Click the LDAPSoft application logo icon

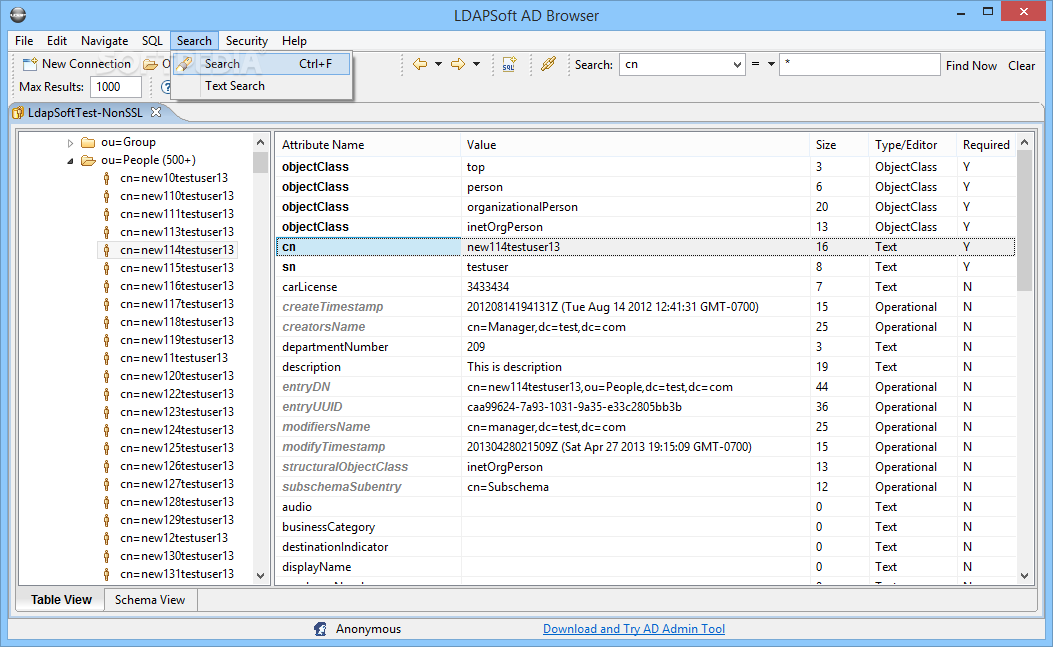pos(18,15)
